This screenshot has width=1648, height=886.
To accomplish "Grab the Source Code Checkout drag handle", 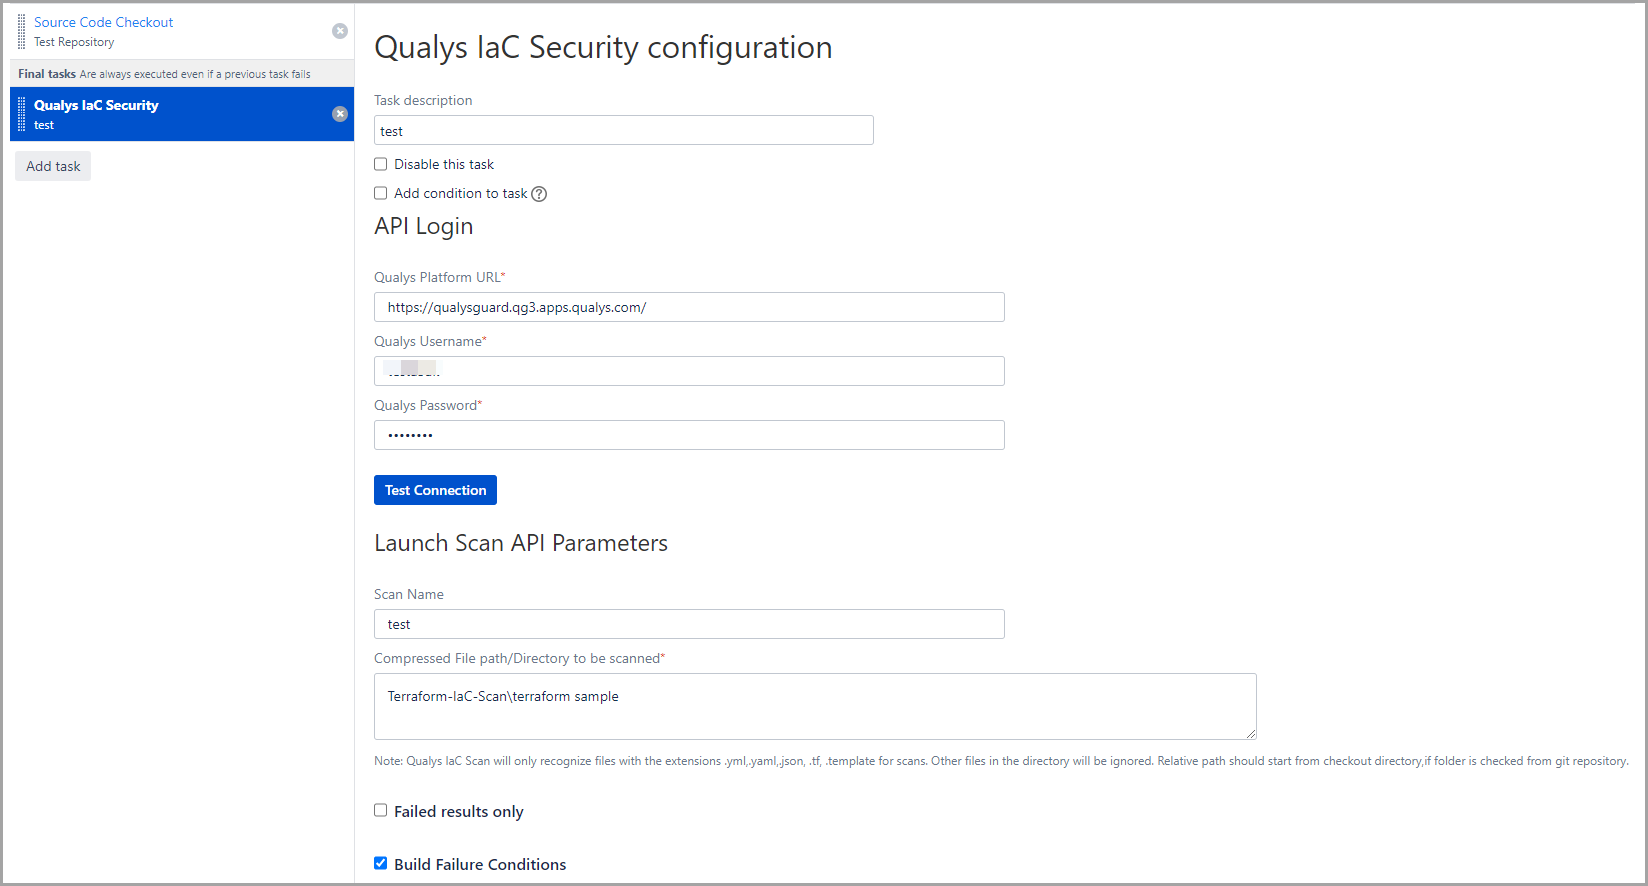I will 22,32.
